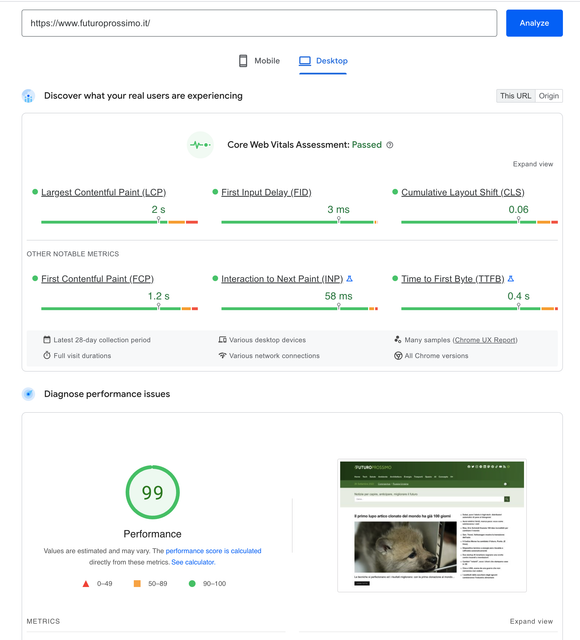580x640 pixels.
Task: Select the Desktop tab
Action: (x=323, y=61)
